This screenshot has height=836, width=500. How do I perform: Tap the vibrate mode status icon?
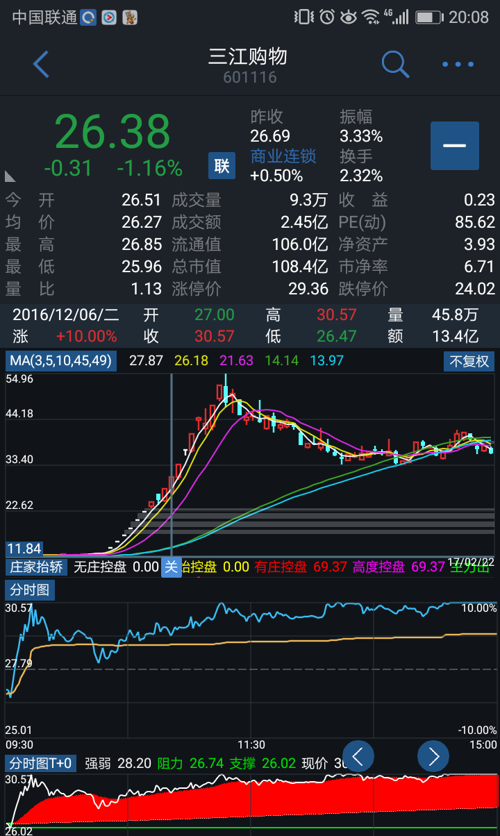click(x=304, y=17)
